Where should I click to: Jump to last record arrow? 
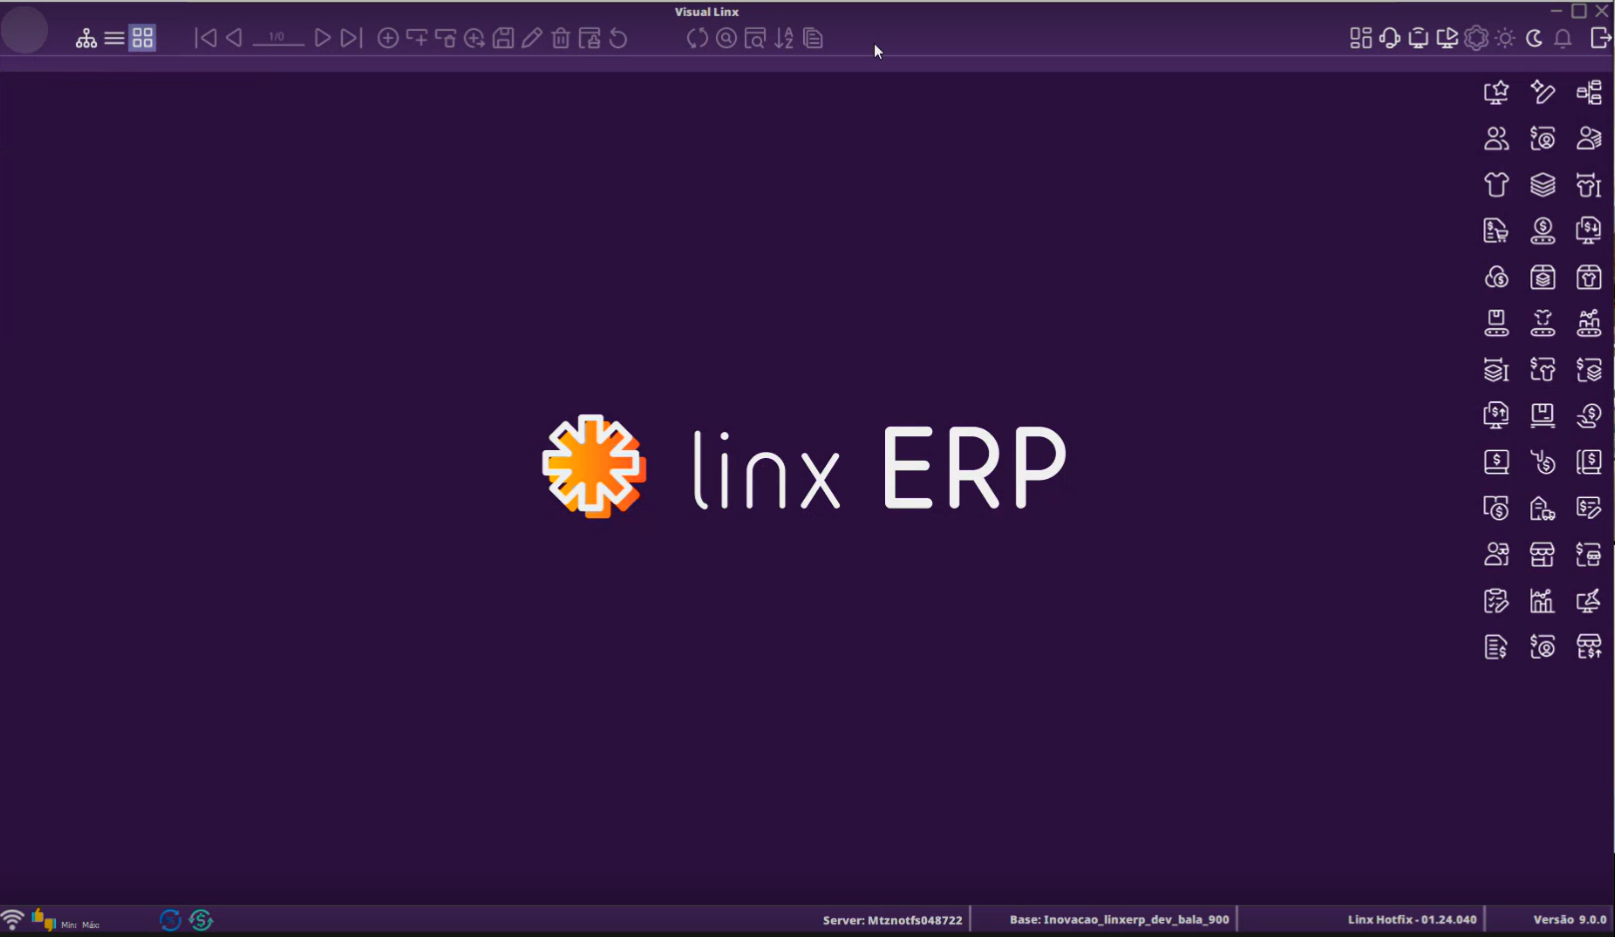[350, 38]
